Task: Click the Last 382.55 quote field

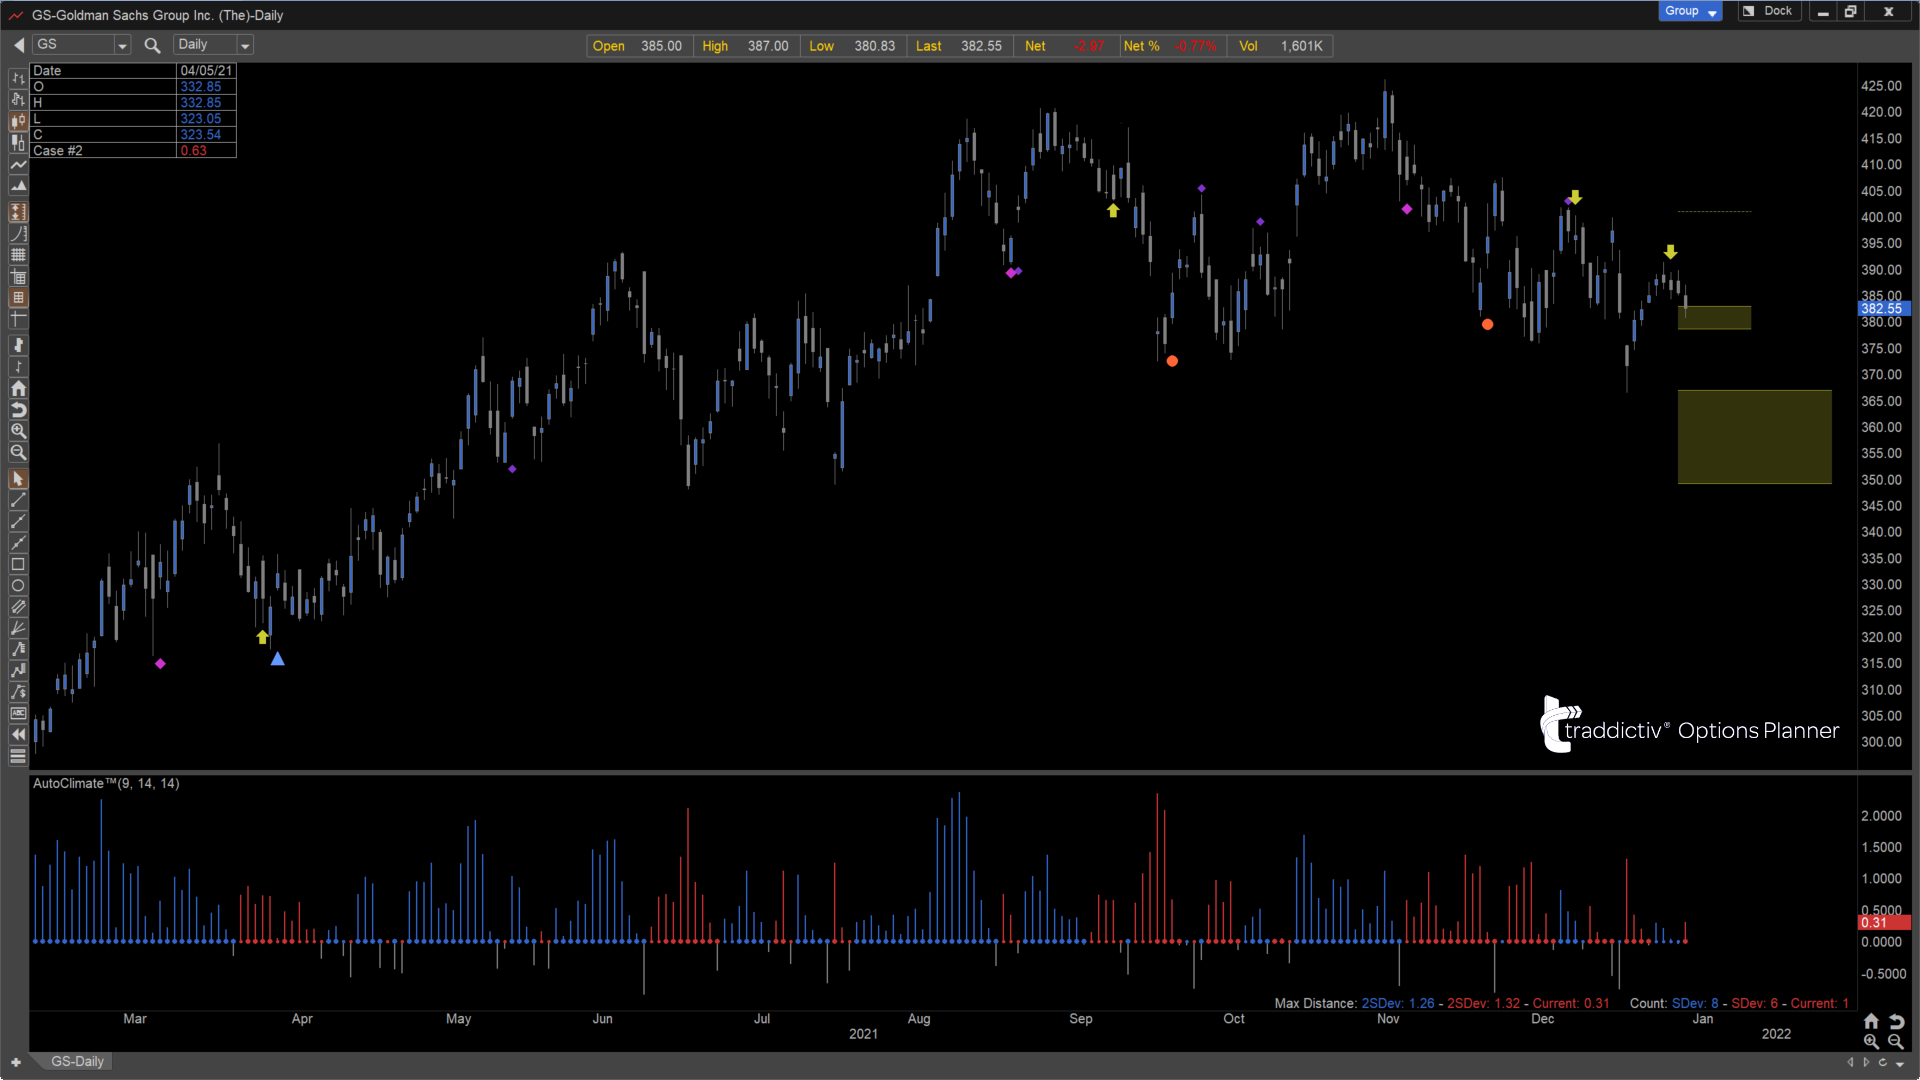Action: 958,46
